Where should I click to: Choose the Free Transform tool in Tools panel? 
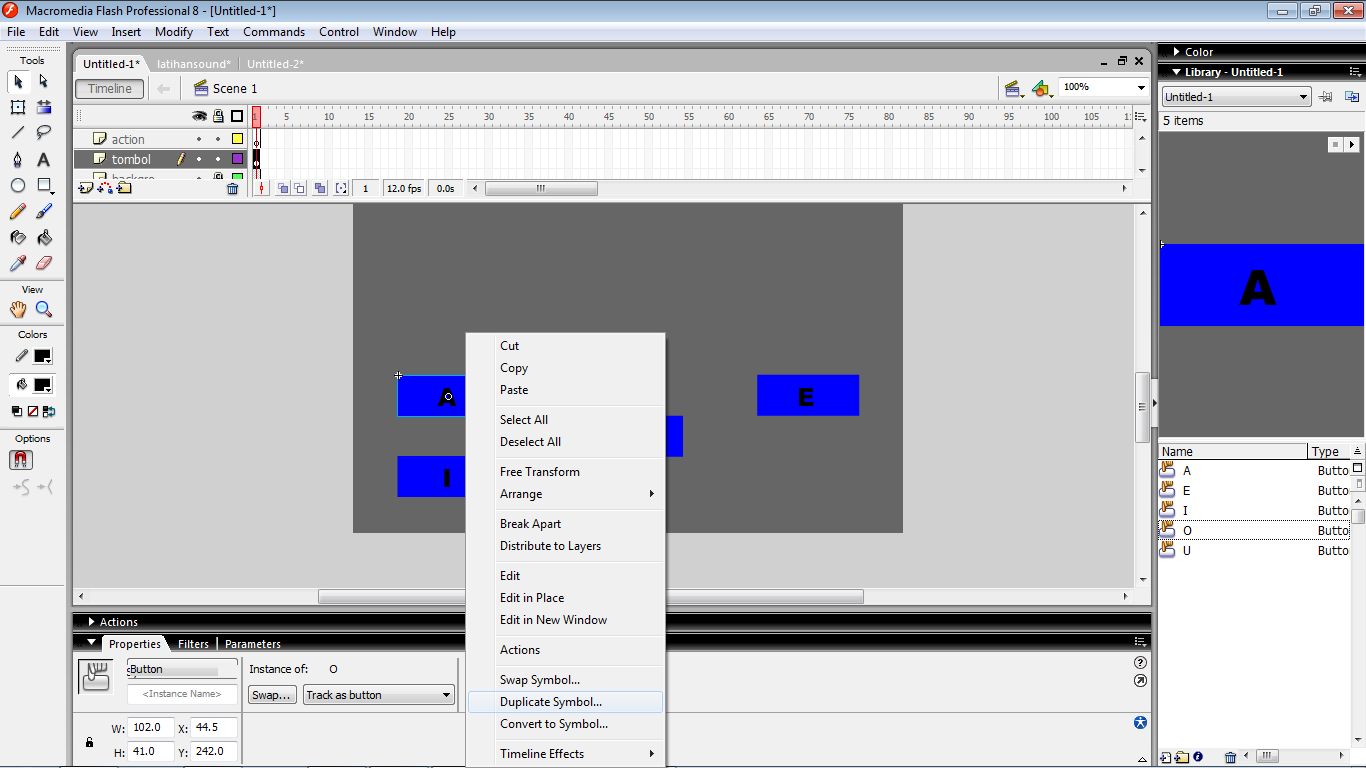18,107
